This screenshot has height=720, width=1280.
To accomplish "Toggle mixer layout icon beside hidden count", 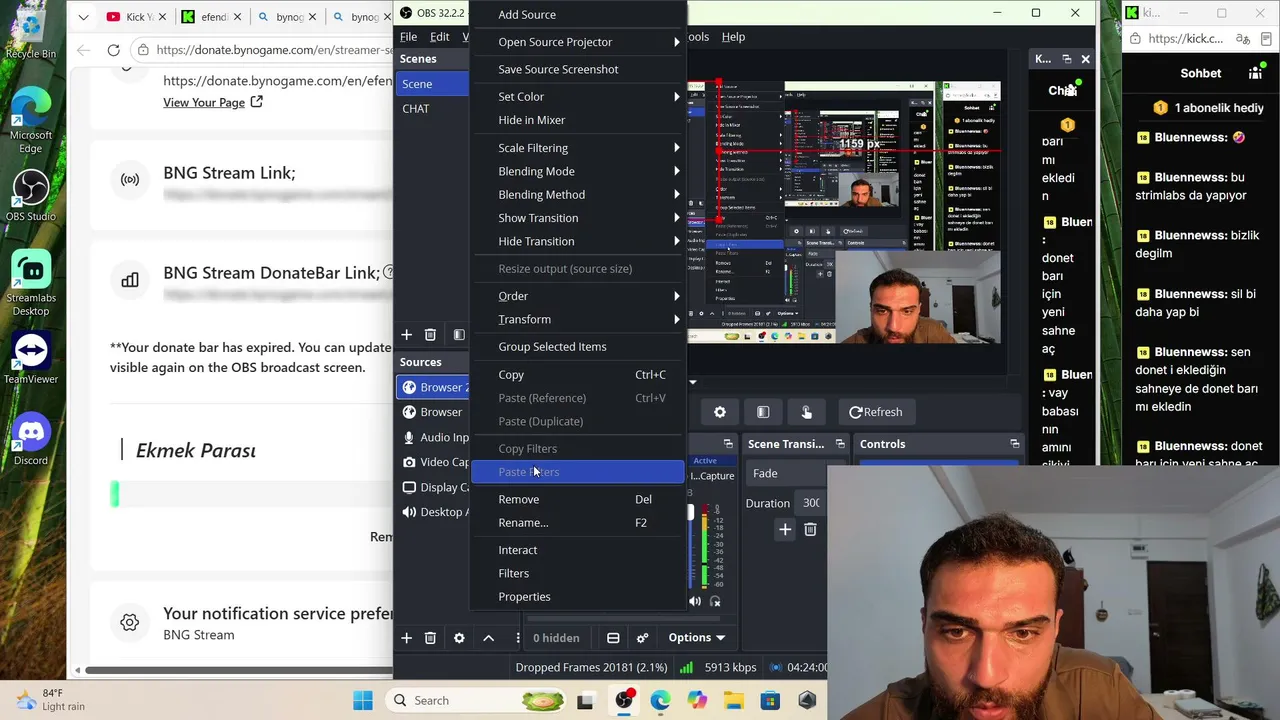I will click(x=613, y=637).
